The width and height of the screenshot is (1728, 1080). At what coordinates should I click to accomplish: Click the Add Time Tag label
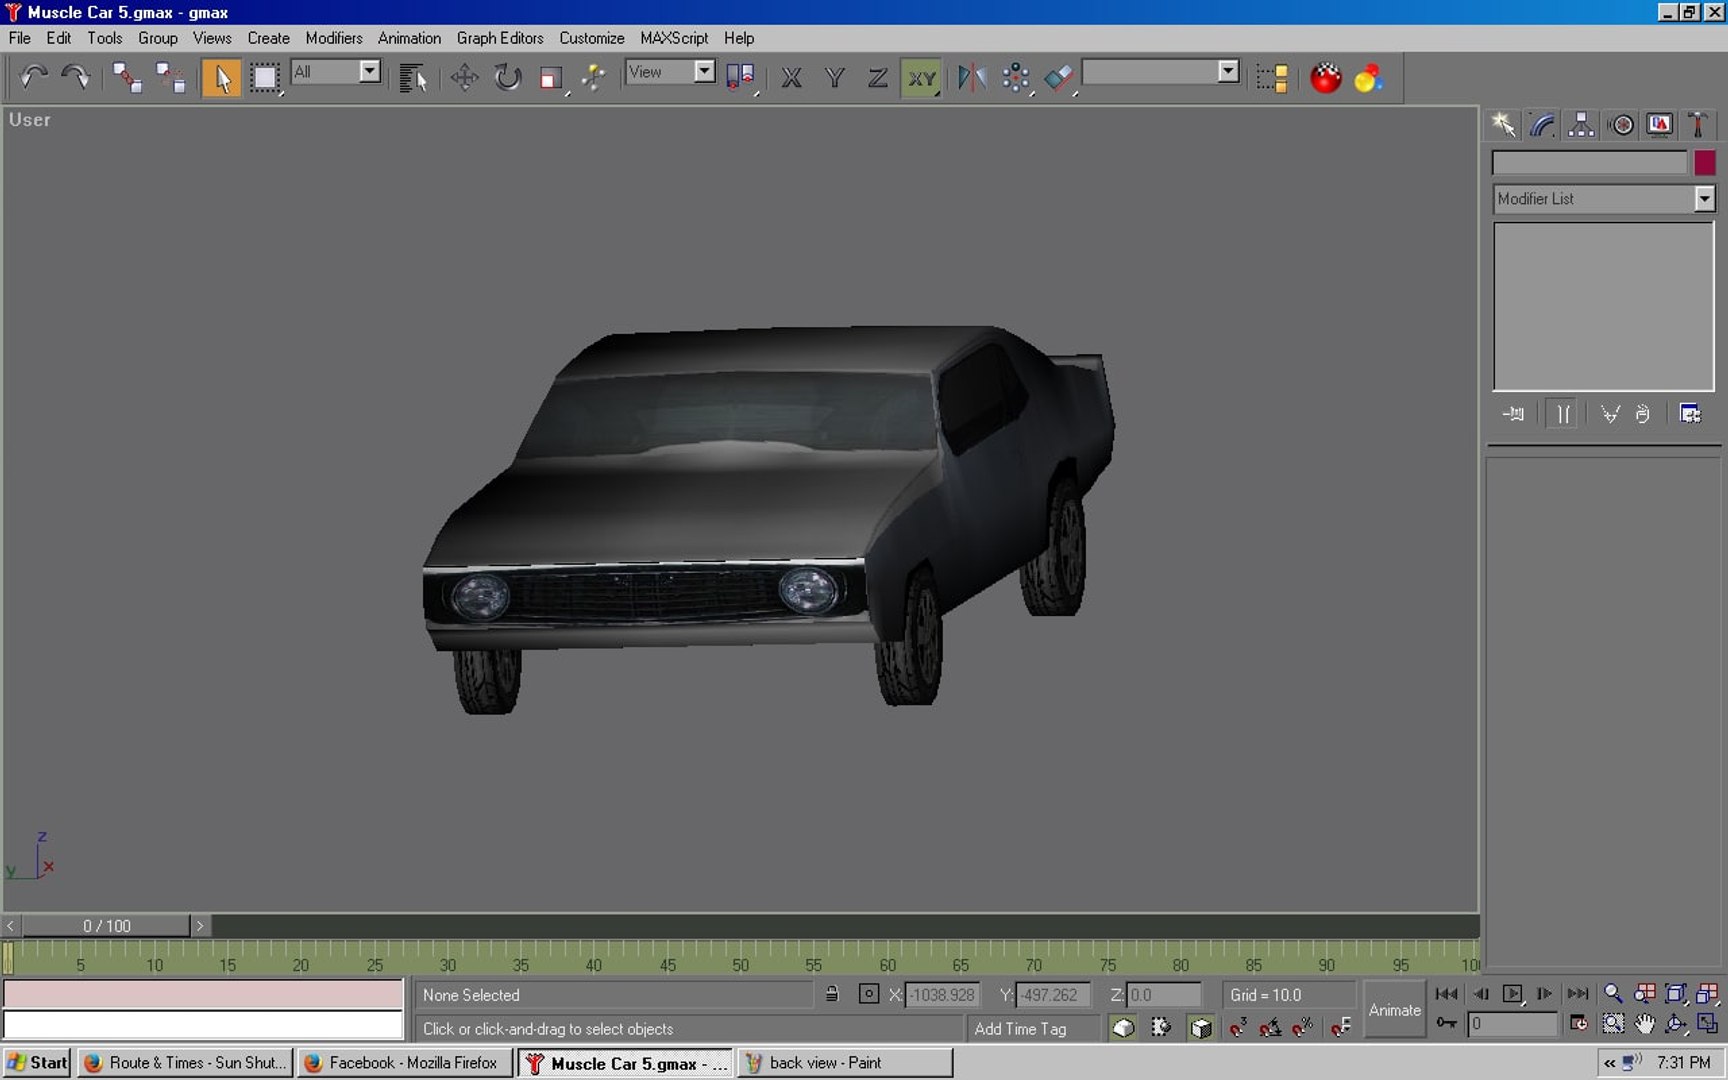coord(1020,1028)
